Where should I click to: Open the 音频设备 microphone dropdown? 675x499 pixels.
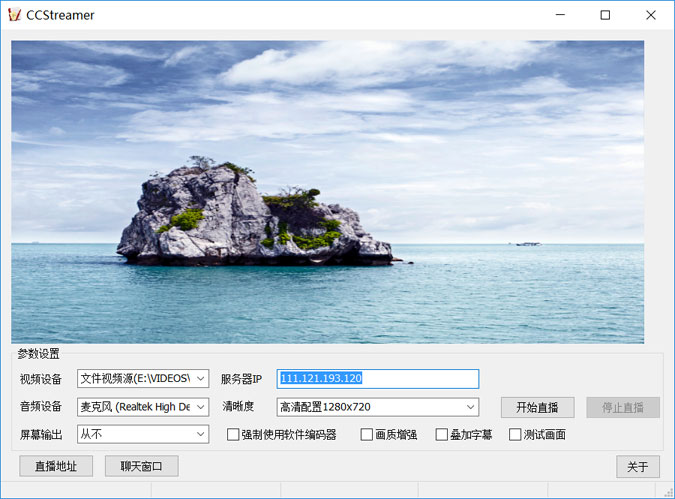click(143, 407)
